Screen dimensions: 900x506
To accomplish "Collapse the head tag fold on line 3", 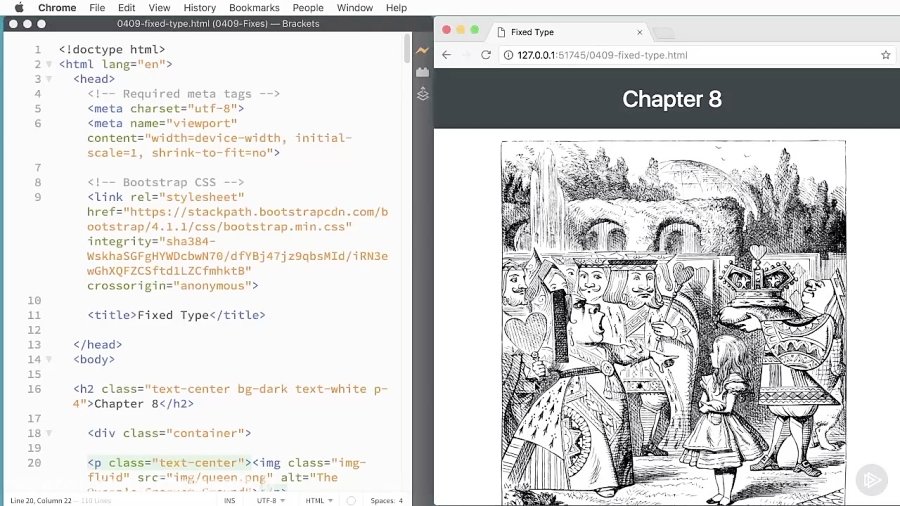I will click(x=49, y=79).
